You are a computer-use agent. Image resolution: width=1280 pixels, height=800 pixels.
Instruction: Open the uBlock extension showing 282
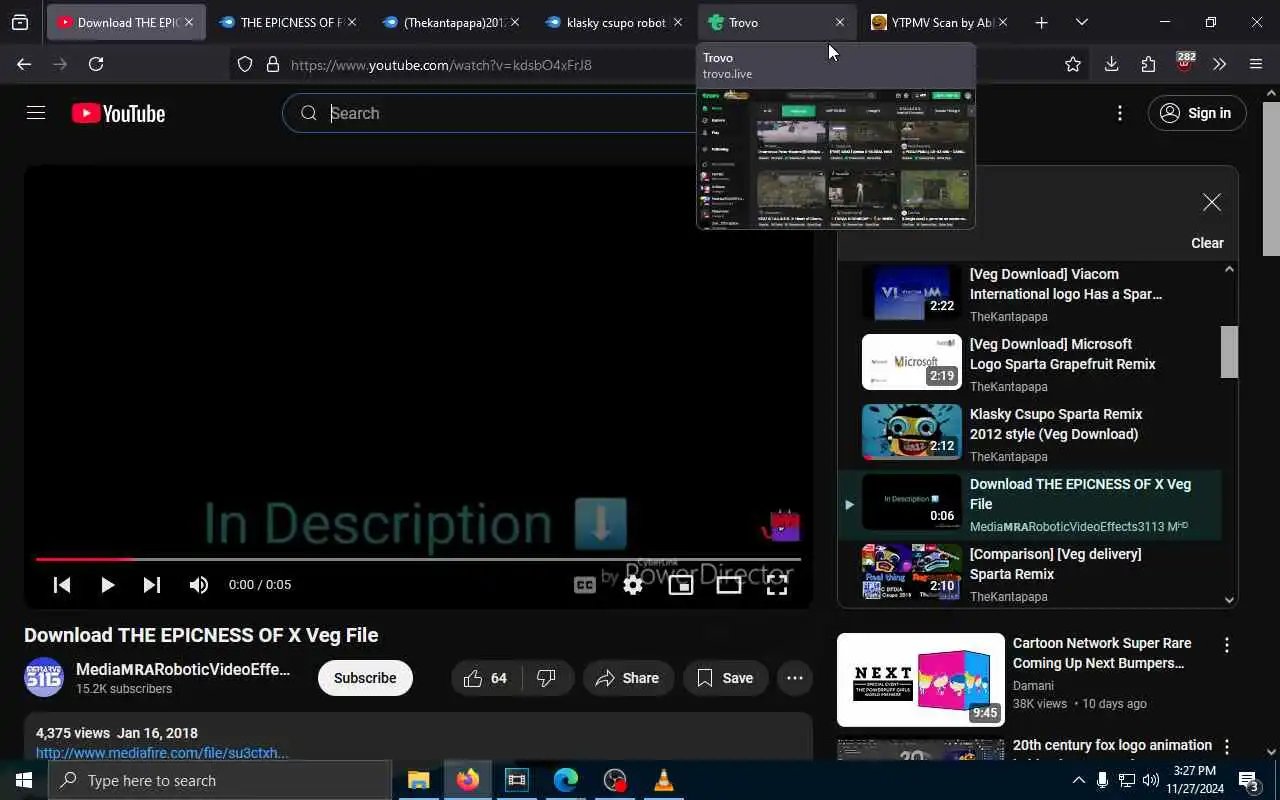tap(1185, 63)
